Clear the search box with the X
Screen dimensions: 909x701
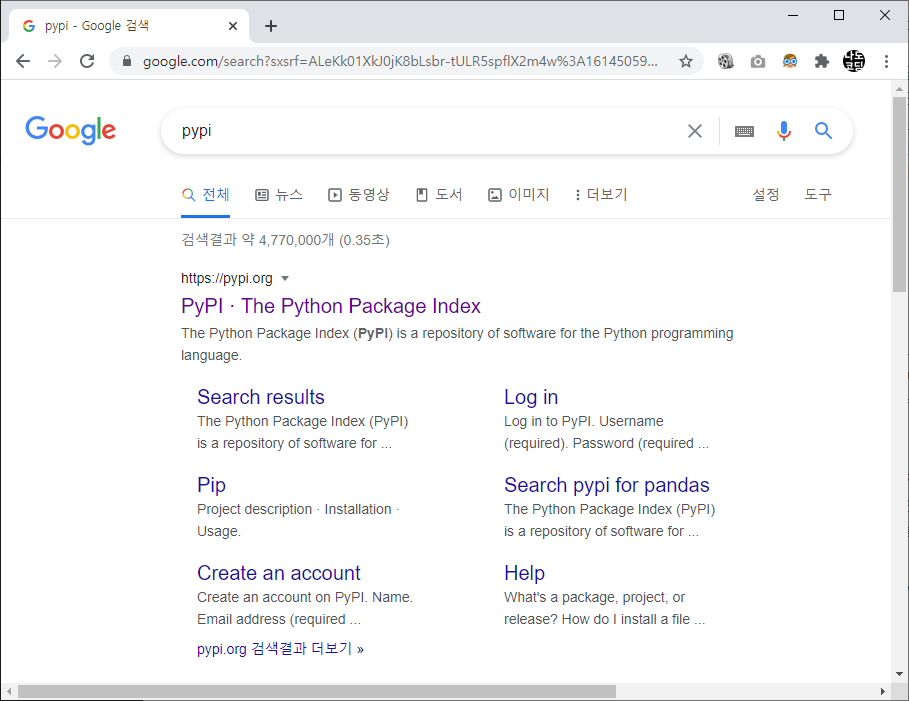click(x=695, y=131)
